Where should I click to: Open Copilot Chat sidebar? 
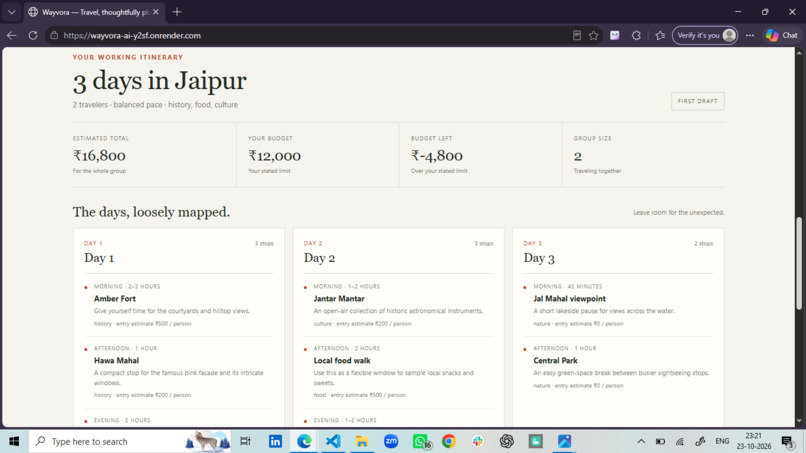[x=781, y=35]
